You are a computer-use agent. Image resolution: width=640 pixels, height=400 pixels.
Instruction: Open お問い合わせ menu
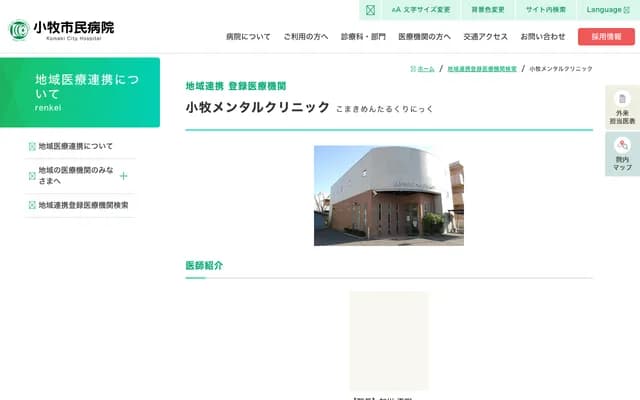(543, 37)
